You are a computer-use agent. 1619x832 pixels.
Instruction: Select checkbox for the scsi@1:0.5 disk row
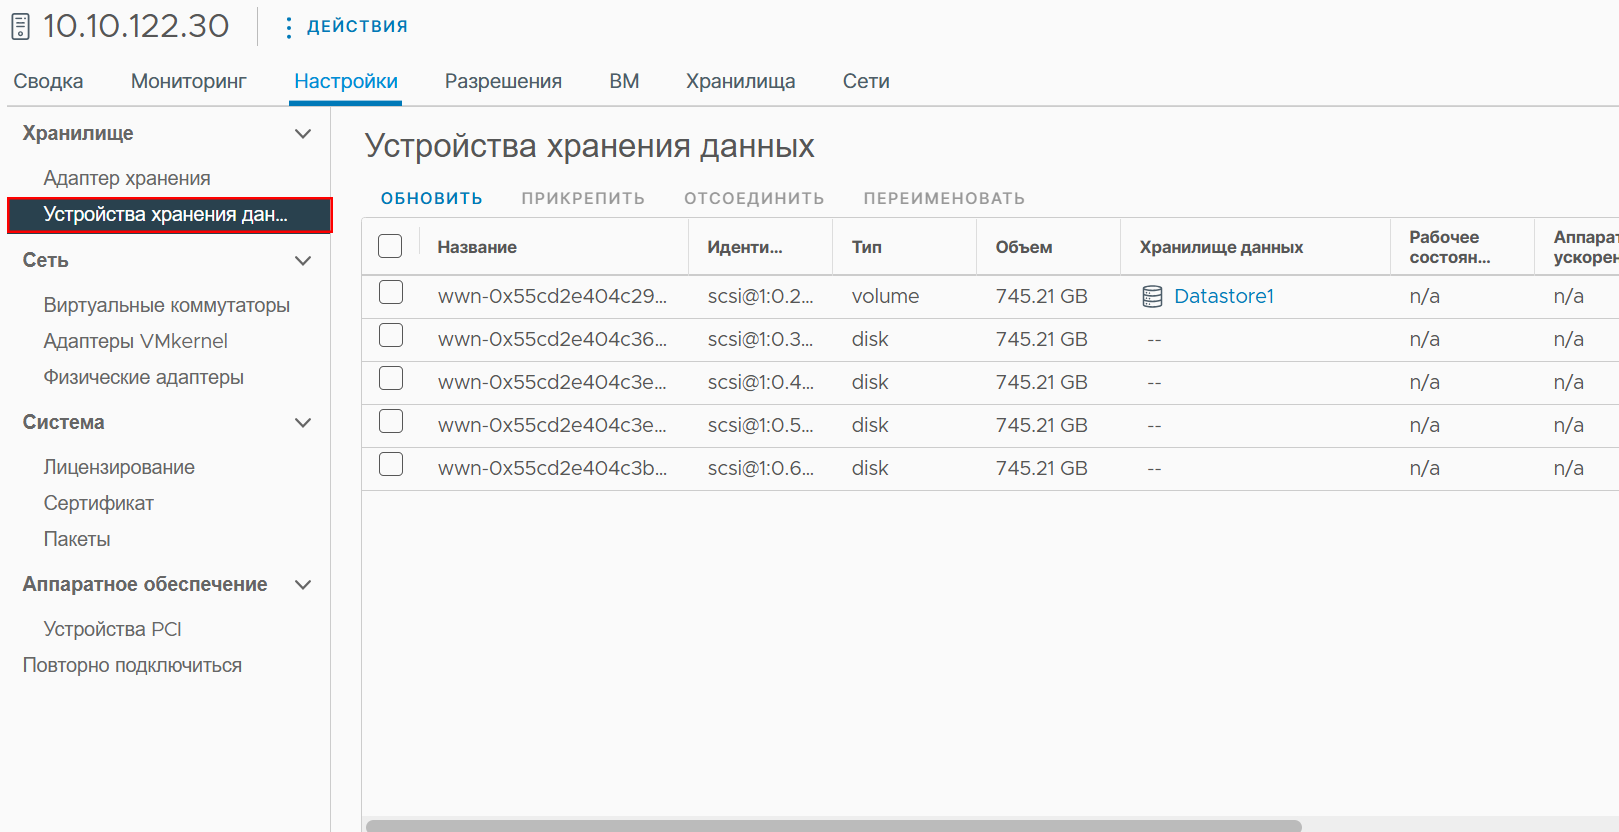(391, 421)
